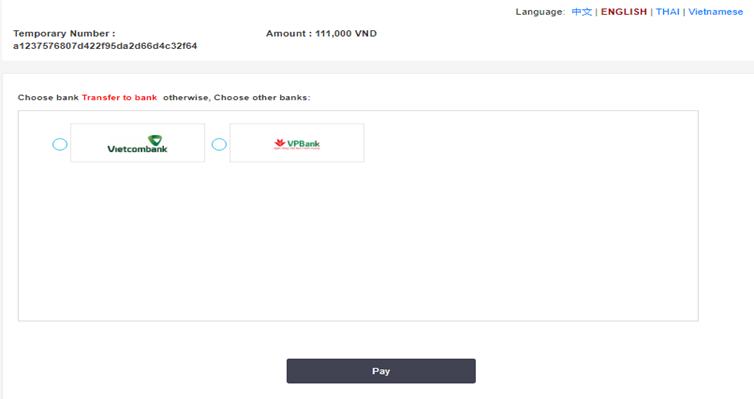Image resolution: width=754 pixels, height=399 pixels.
Task: Click the red VPBank flower icon
Action: pyautogui.click(x=280, y=143)
